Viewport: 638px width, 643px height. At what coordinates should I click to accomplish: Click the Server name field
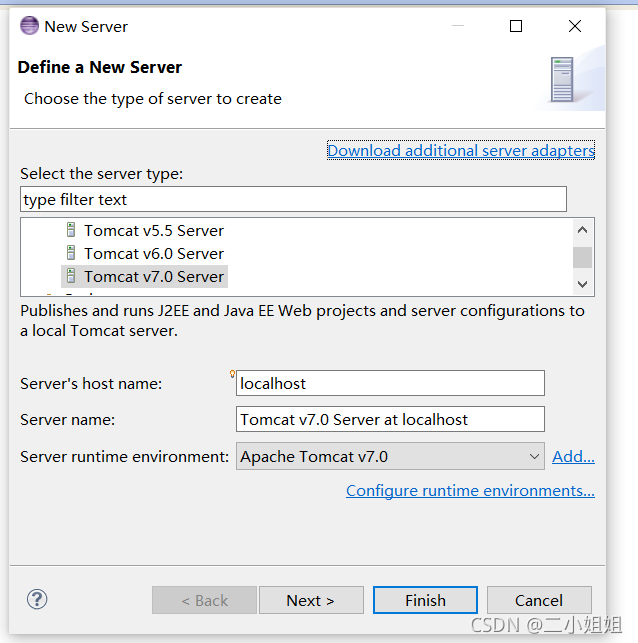pyautogui.click(x=390, y=419)
